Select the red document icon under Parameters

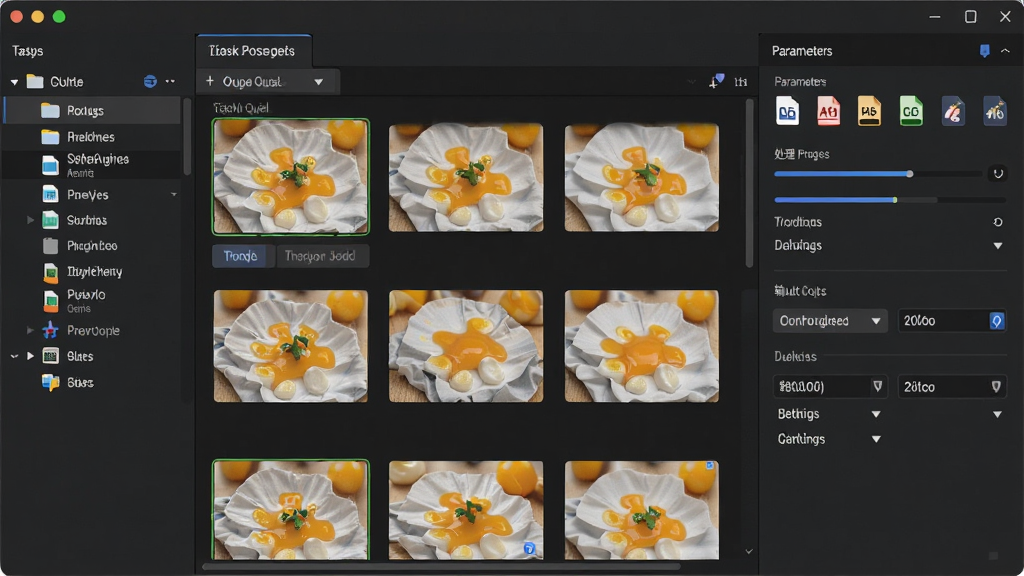point(828,111)
